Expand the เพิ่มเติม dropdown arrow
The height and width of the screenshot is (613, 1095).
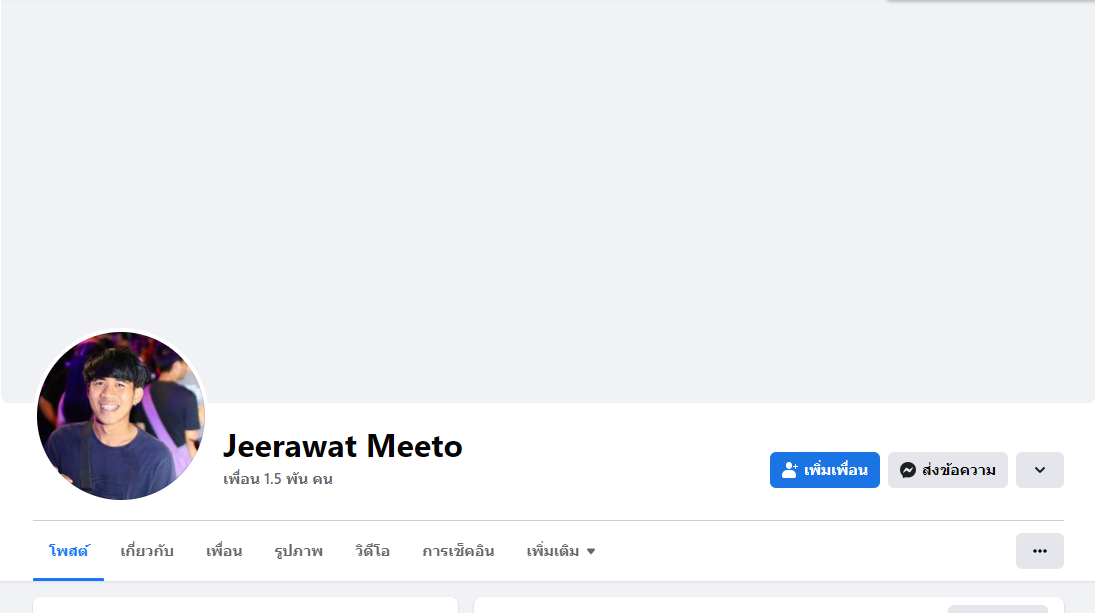tap(591, 552)
